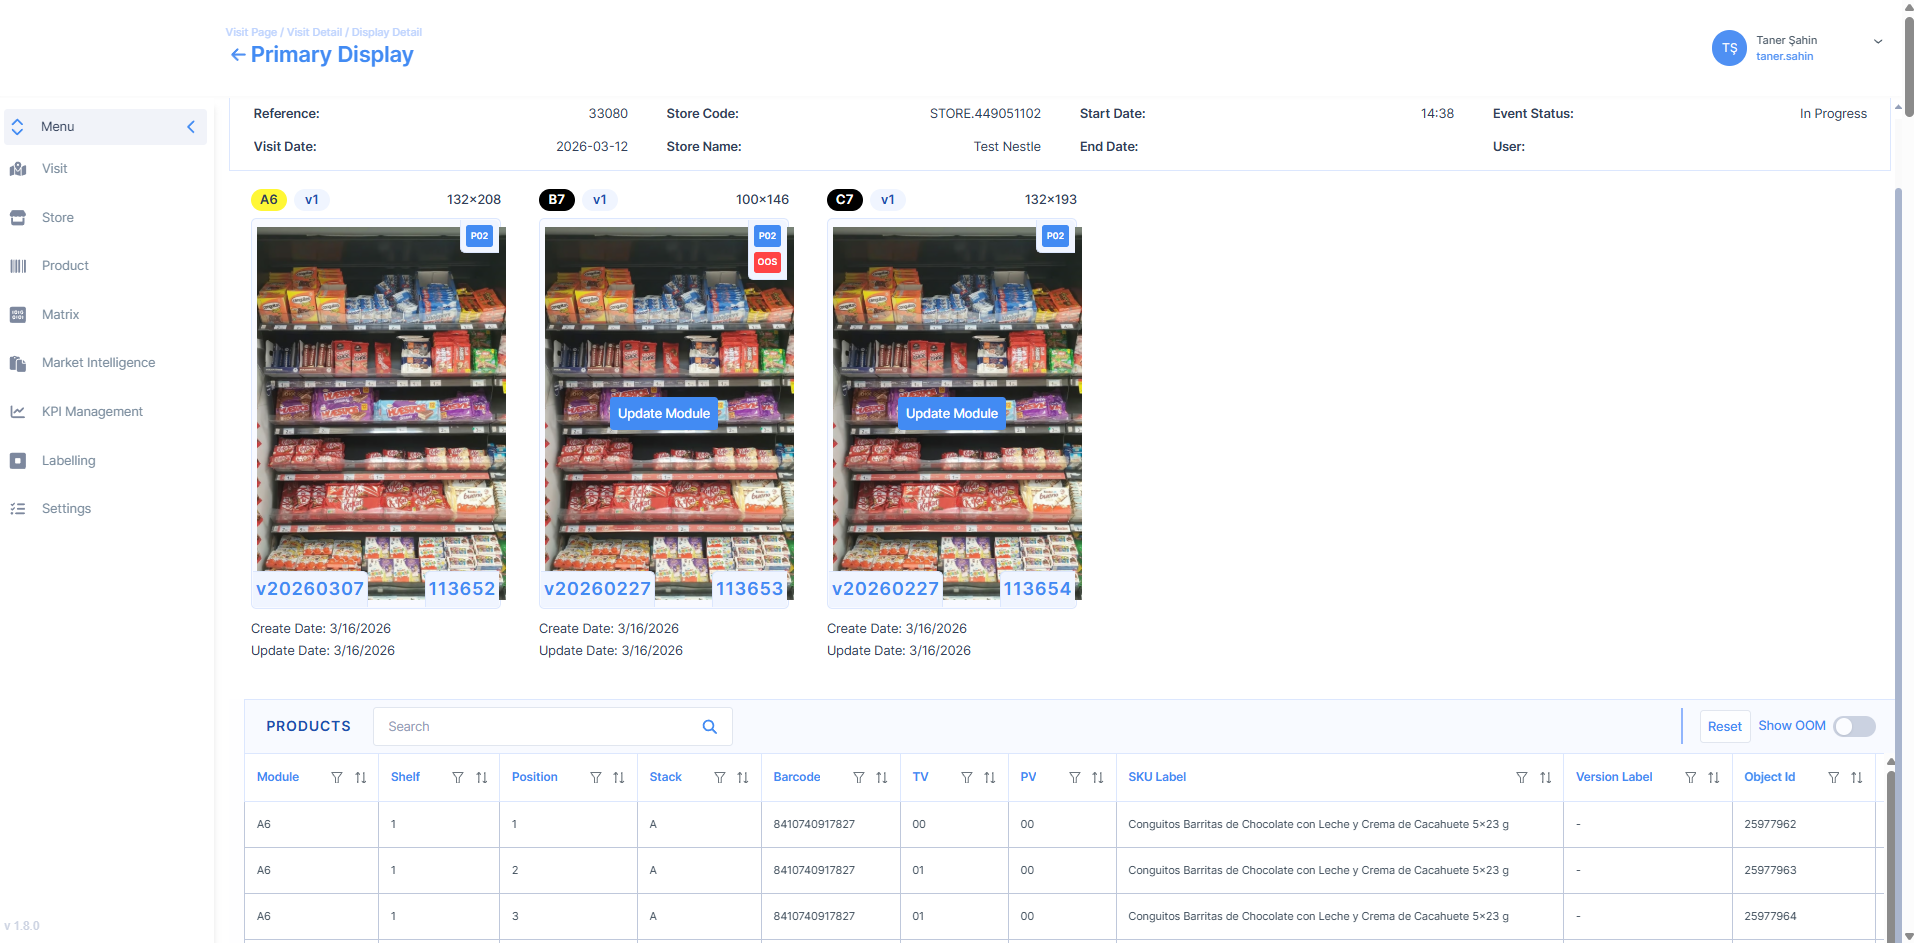Click the Visit Detail breadcrumb link

314,32
